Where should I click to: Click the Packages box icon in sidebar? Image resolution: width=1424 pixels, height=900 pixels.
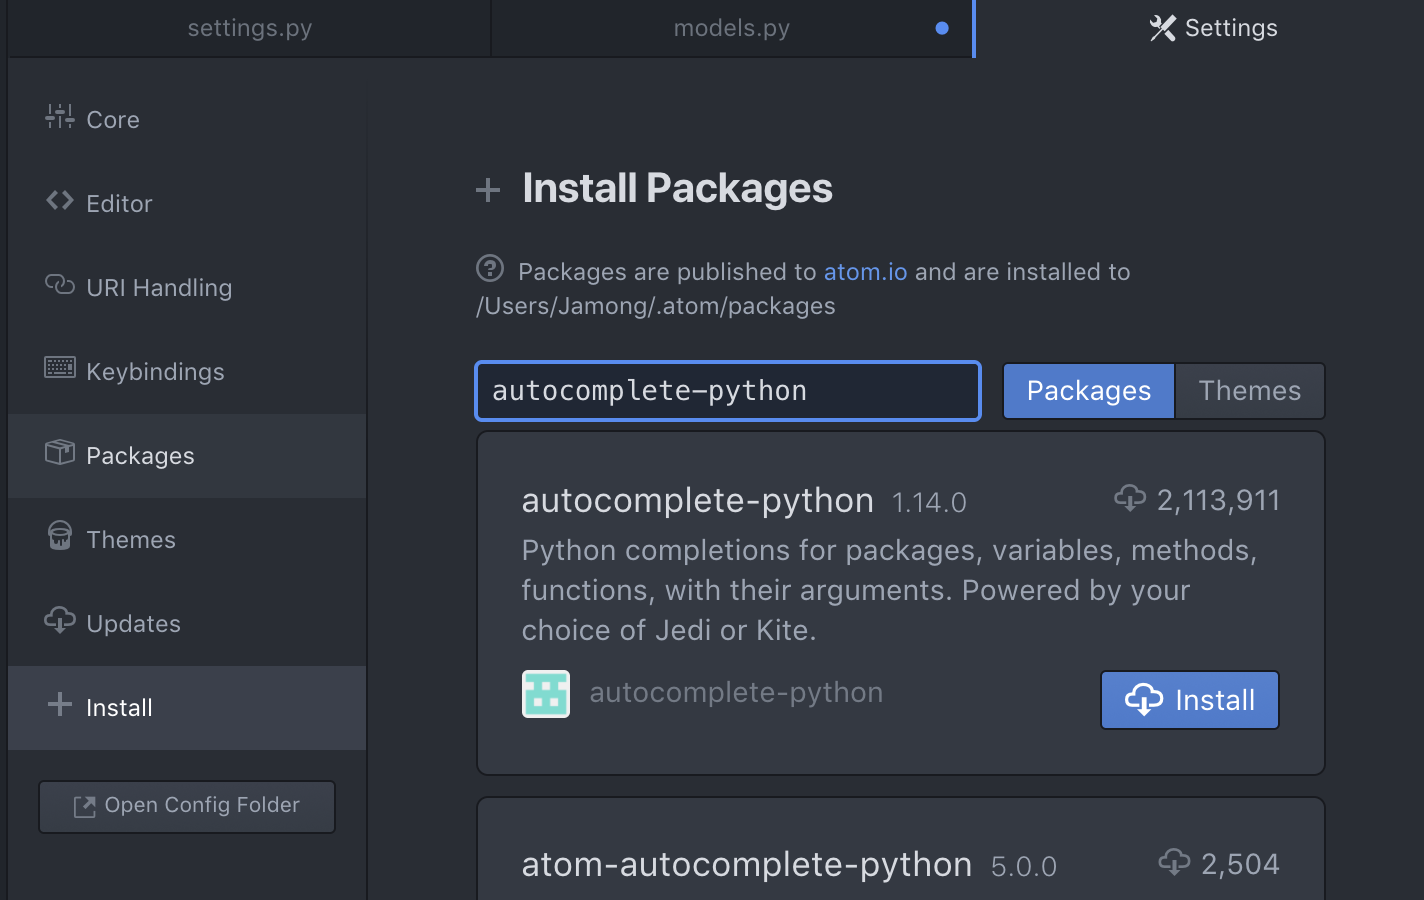[60, 453]
